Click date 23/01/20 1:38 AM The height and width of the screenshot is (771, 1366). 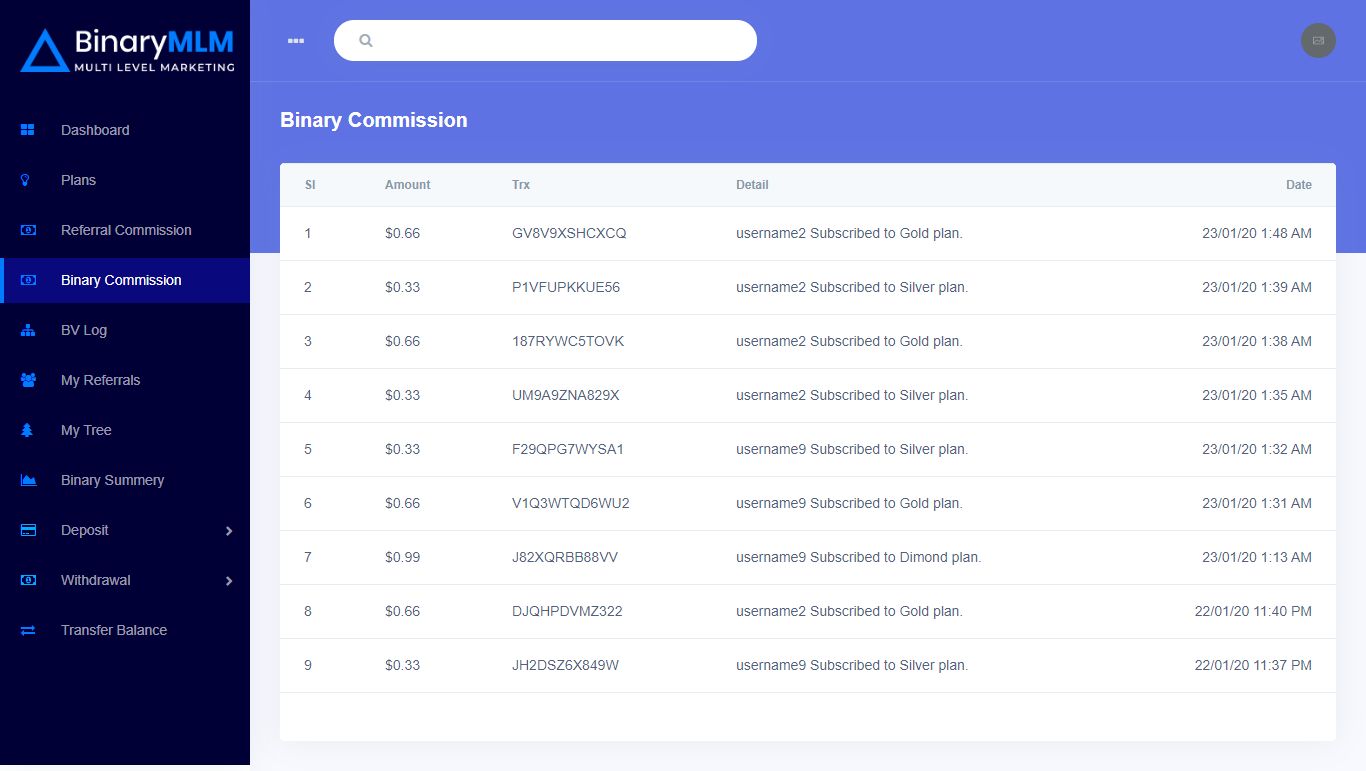(1257, 341)
